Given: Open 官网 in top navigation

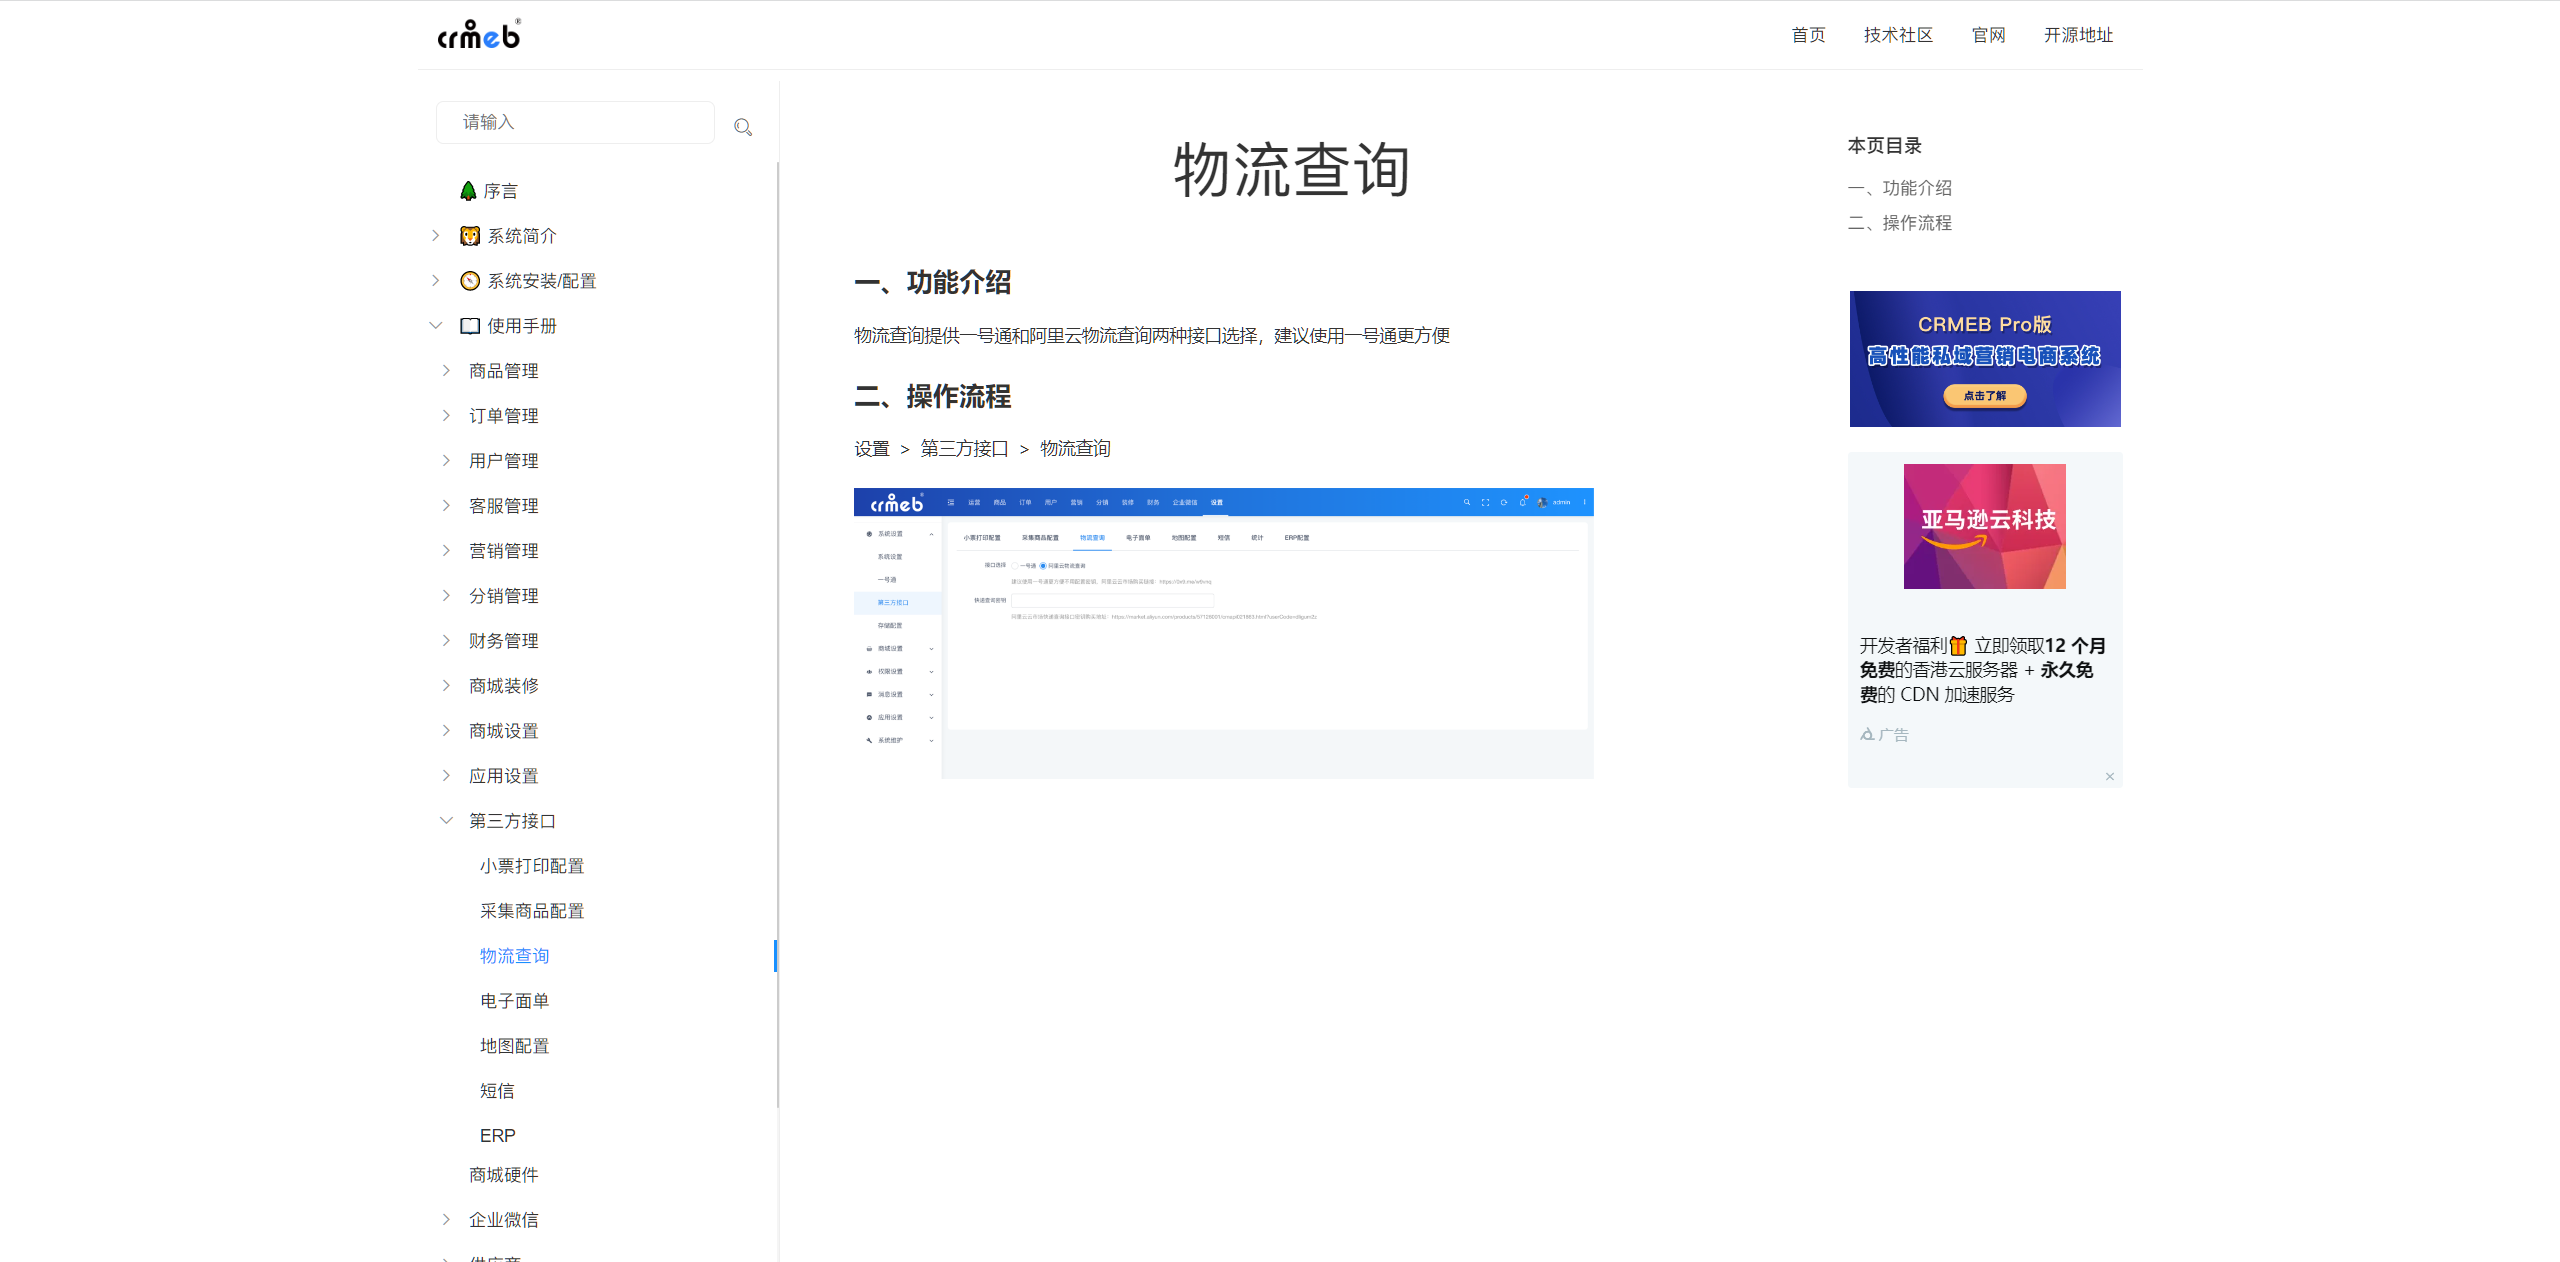Looking at the screenshot, I should (1988, 35).
